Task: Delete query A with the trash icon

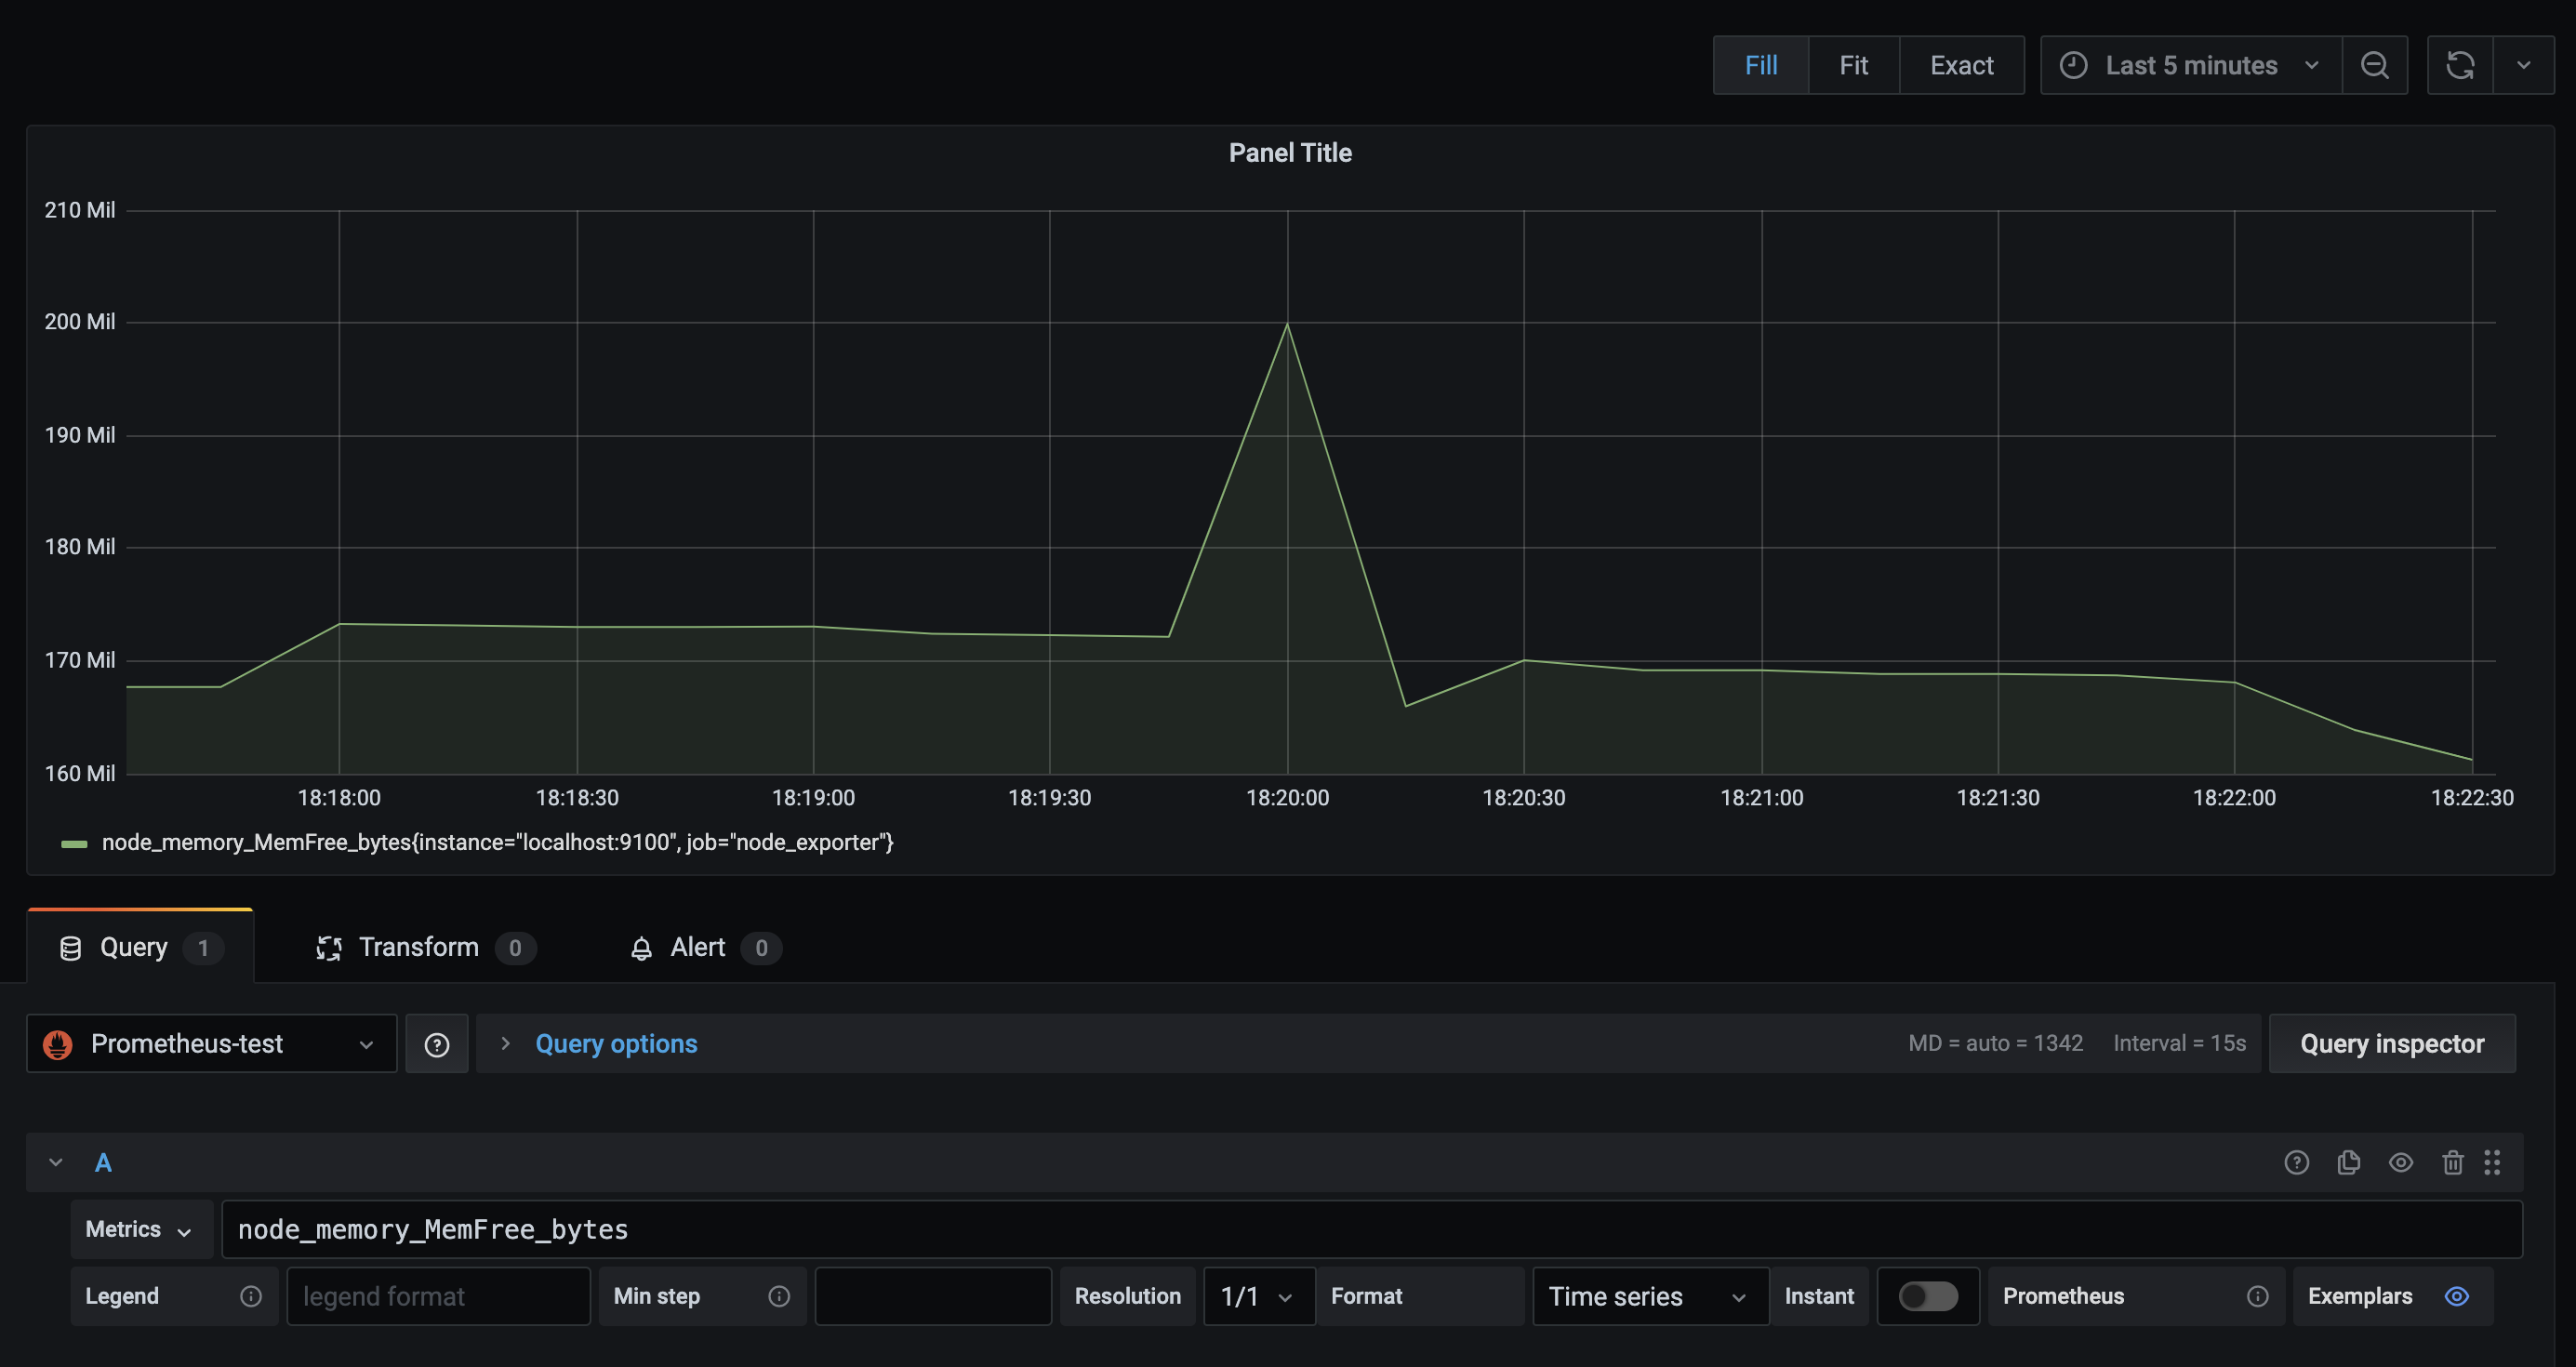Action: [2452, 1162]
